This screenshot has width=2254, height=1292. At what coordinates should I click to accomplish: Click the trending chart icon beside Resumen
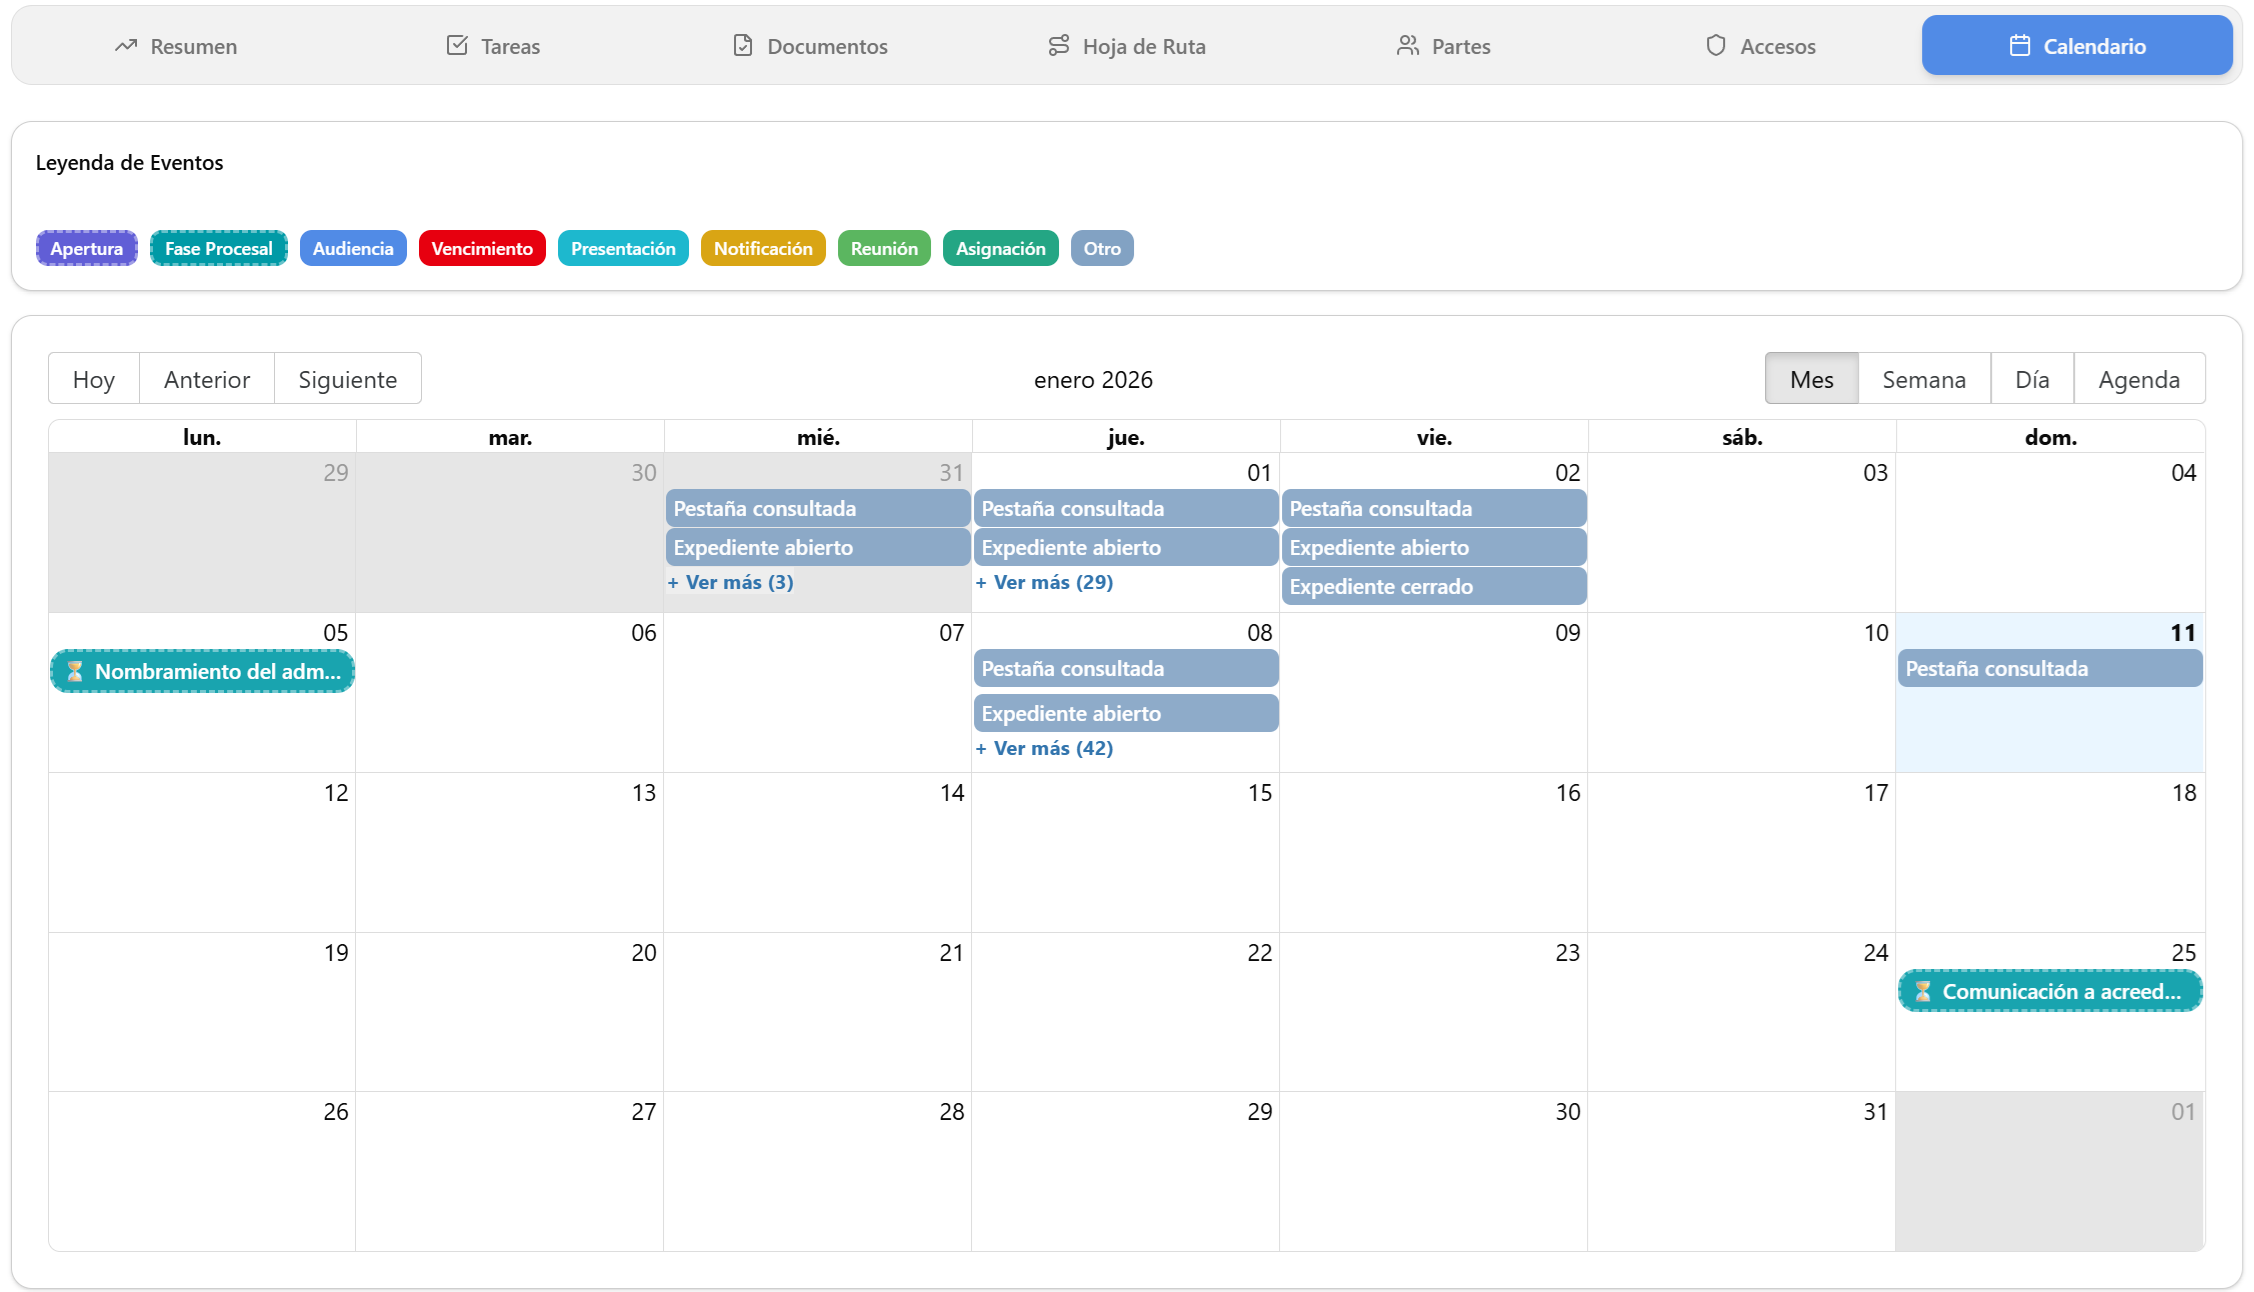(126, 45)
